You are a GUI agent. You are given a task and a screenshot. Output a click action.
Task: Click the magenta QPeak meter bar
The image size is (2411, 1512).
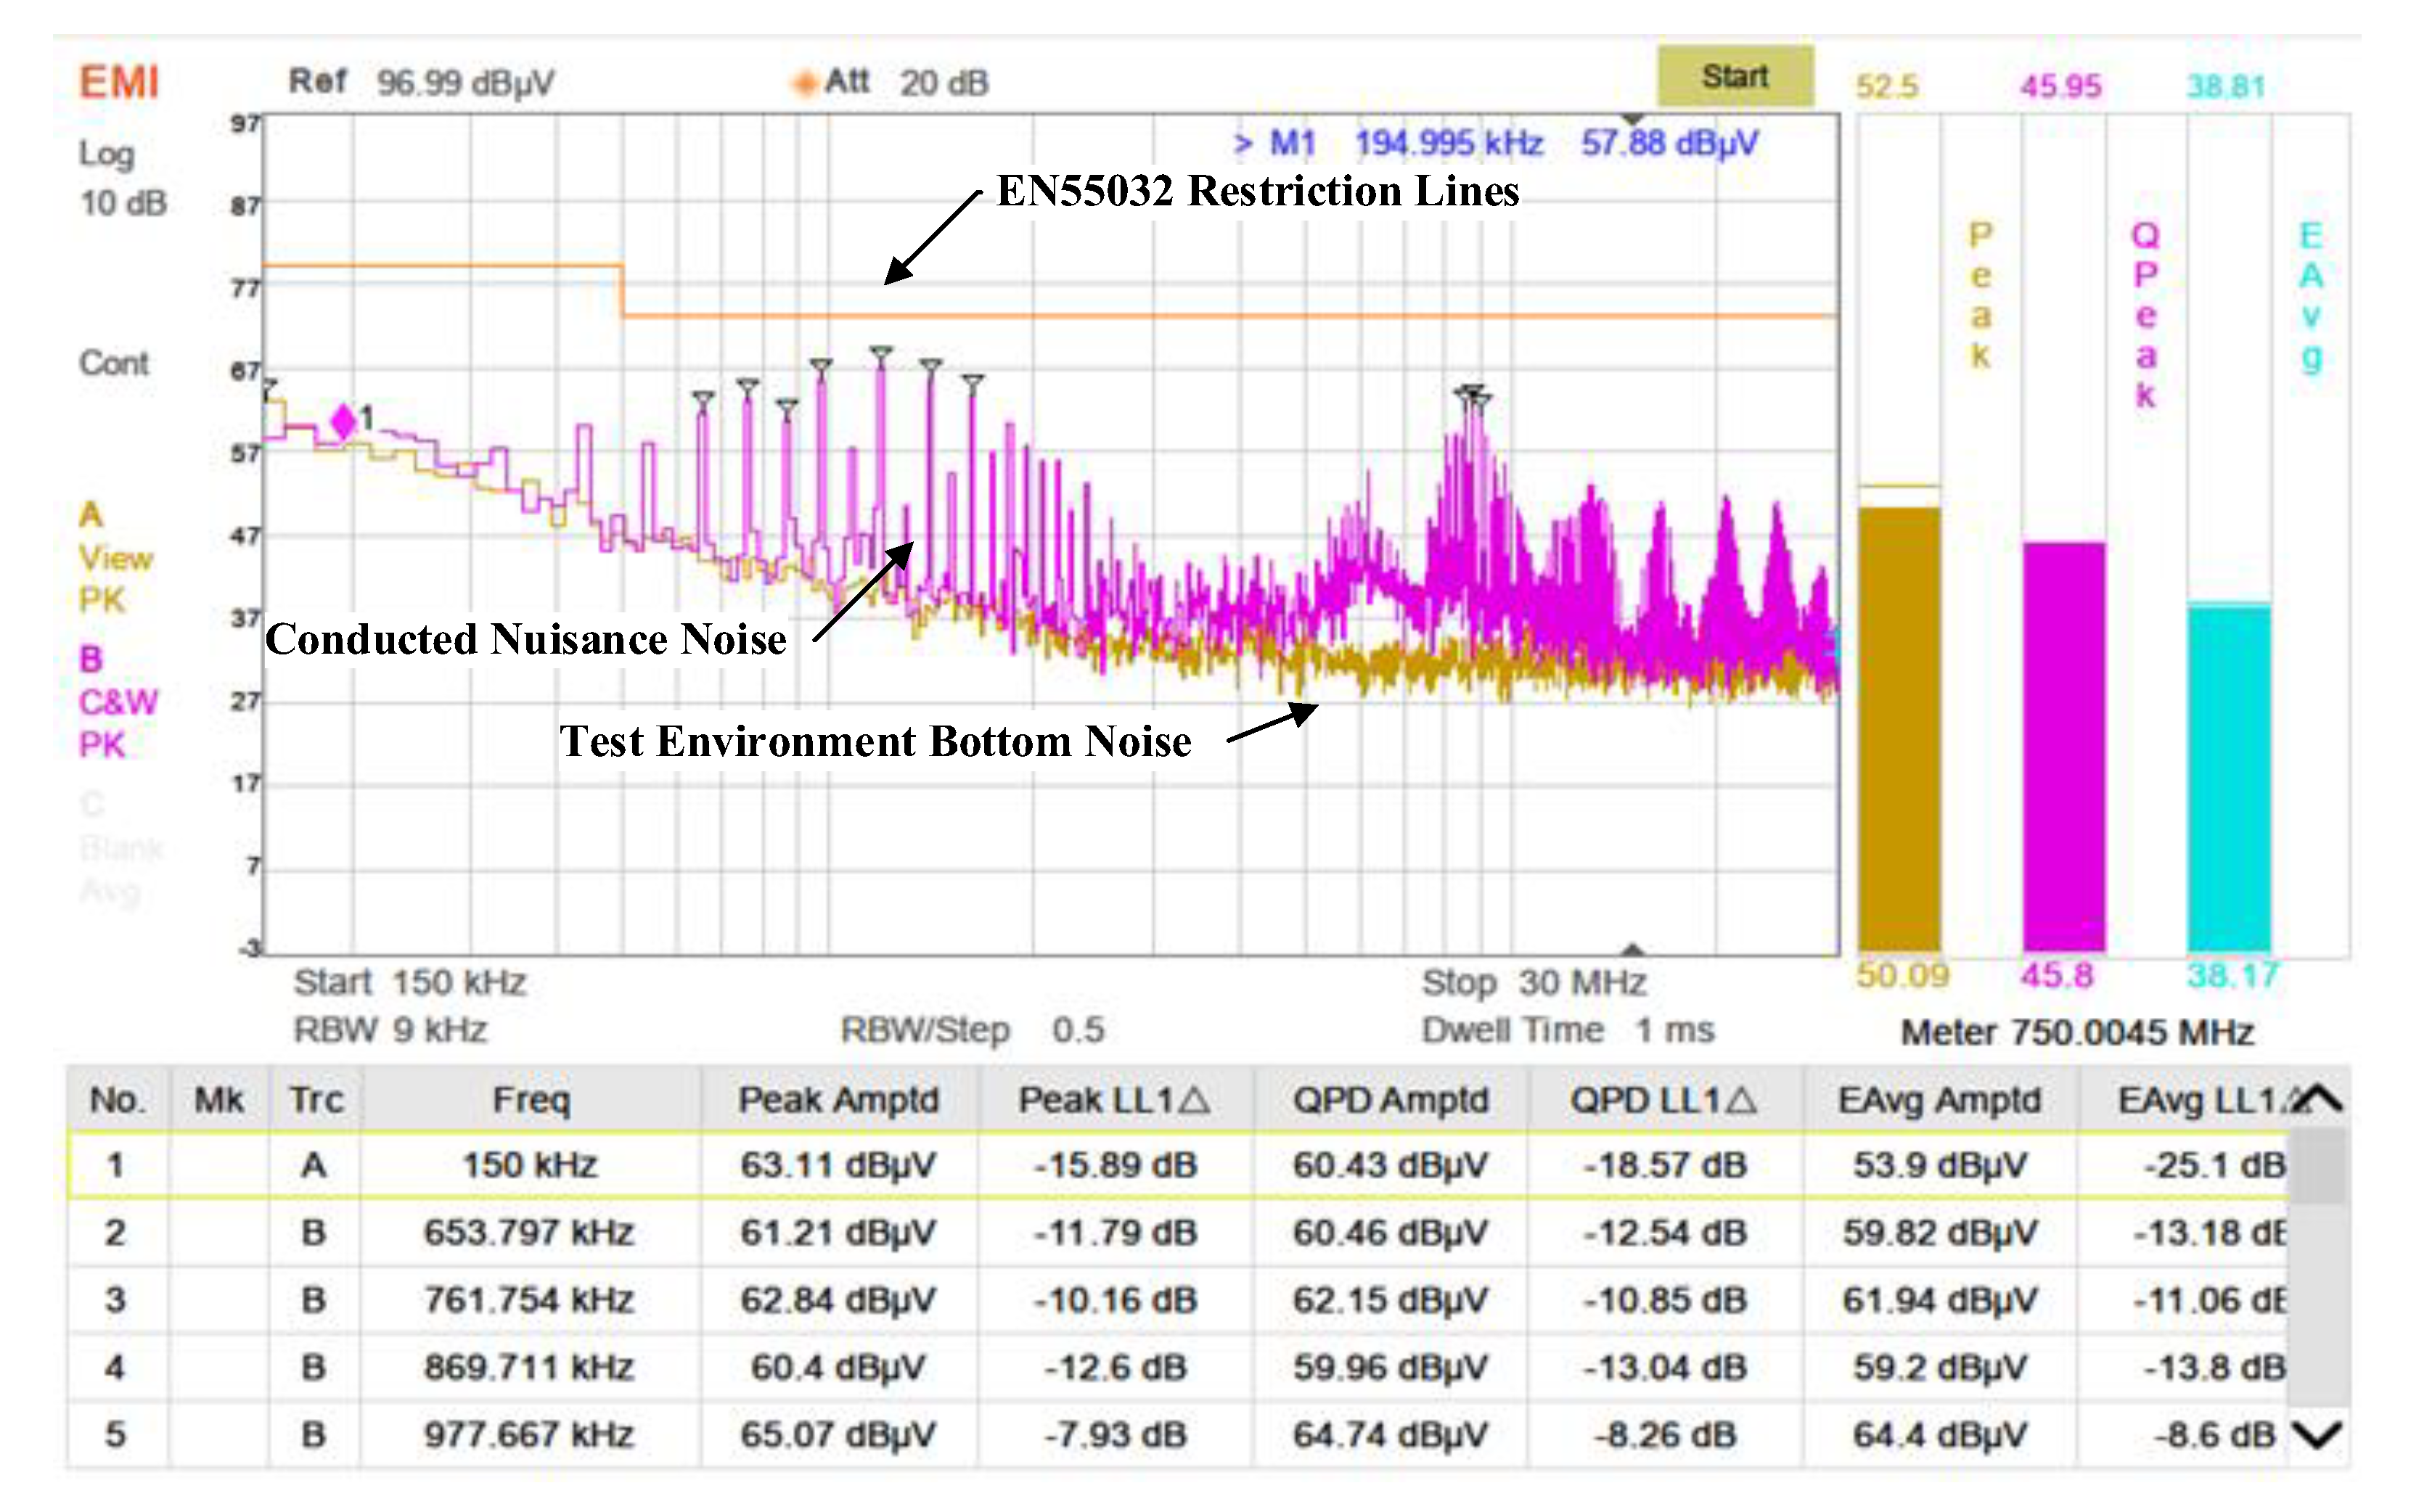tap(2063, 746)
